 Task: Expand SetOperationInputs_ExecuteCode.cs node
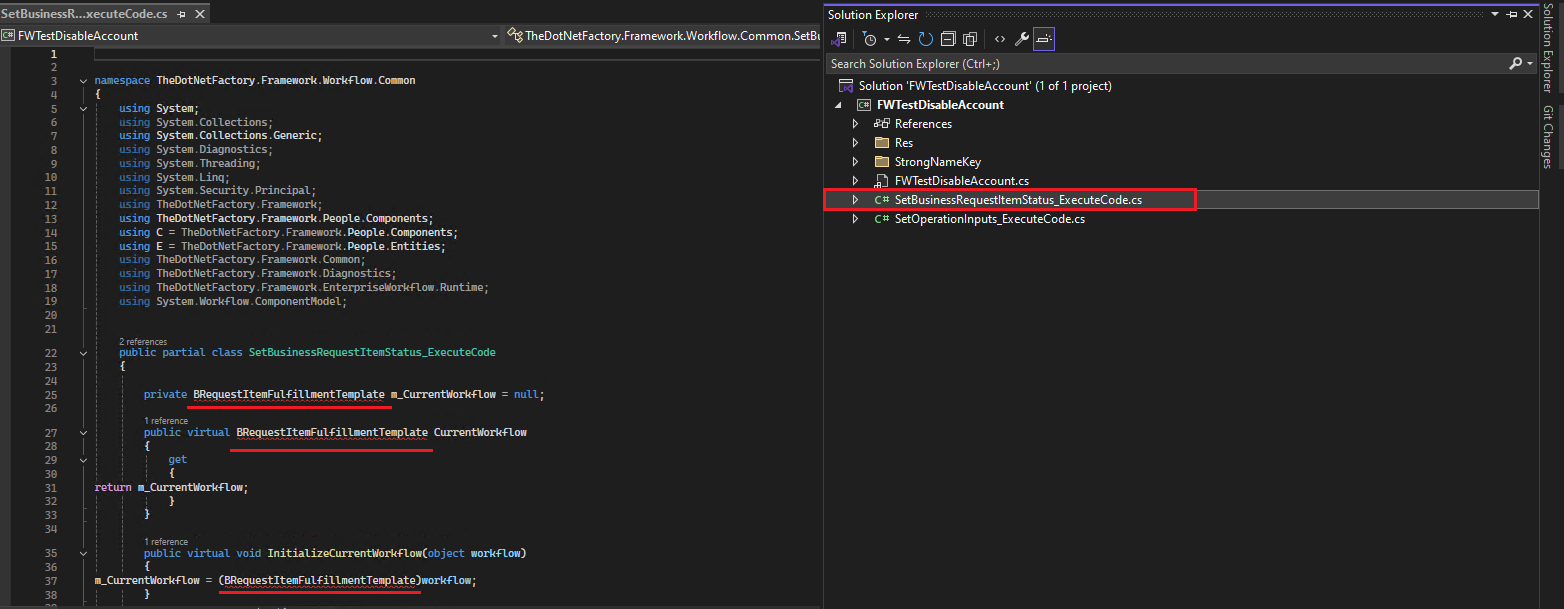point(855,219)
